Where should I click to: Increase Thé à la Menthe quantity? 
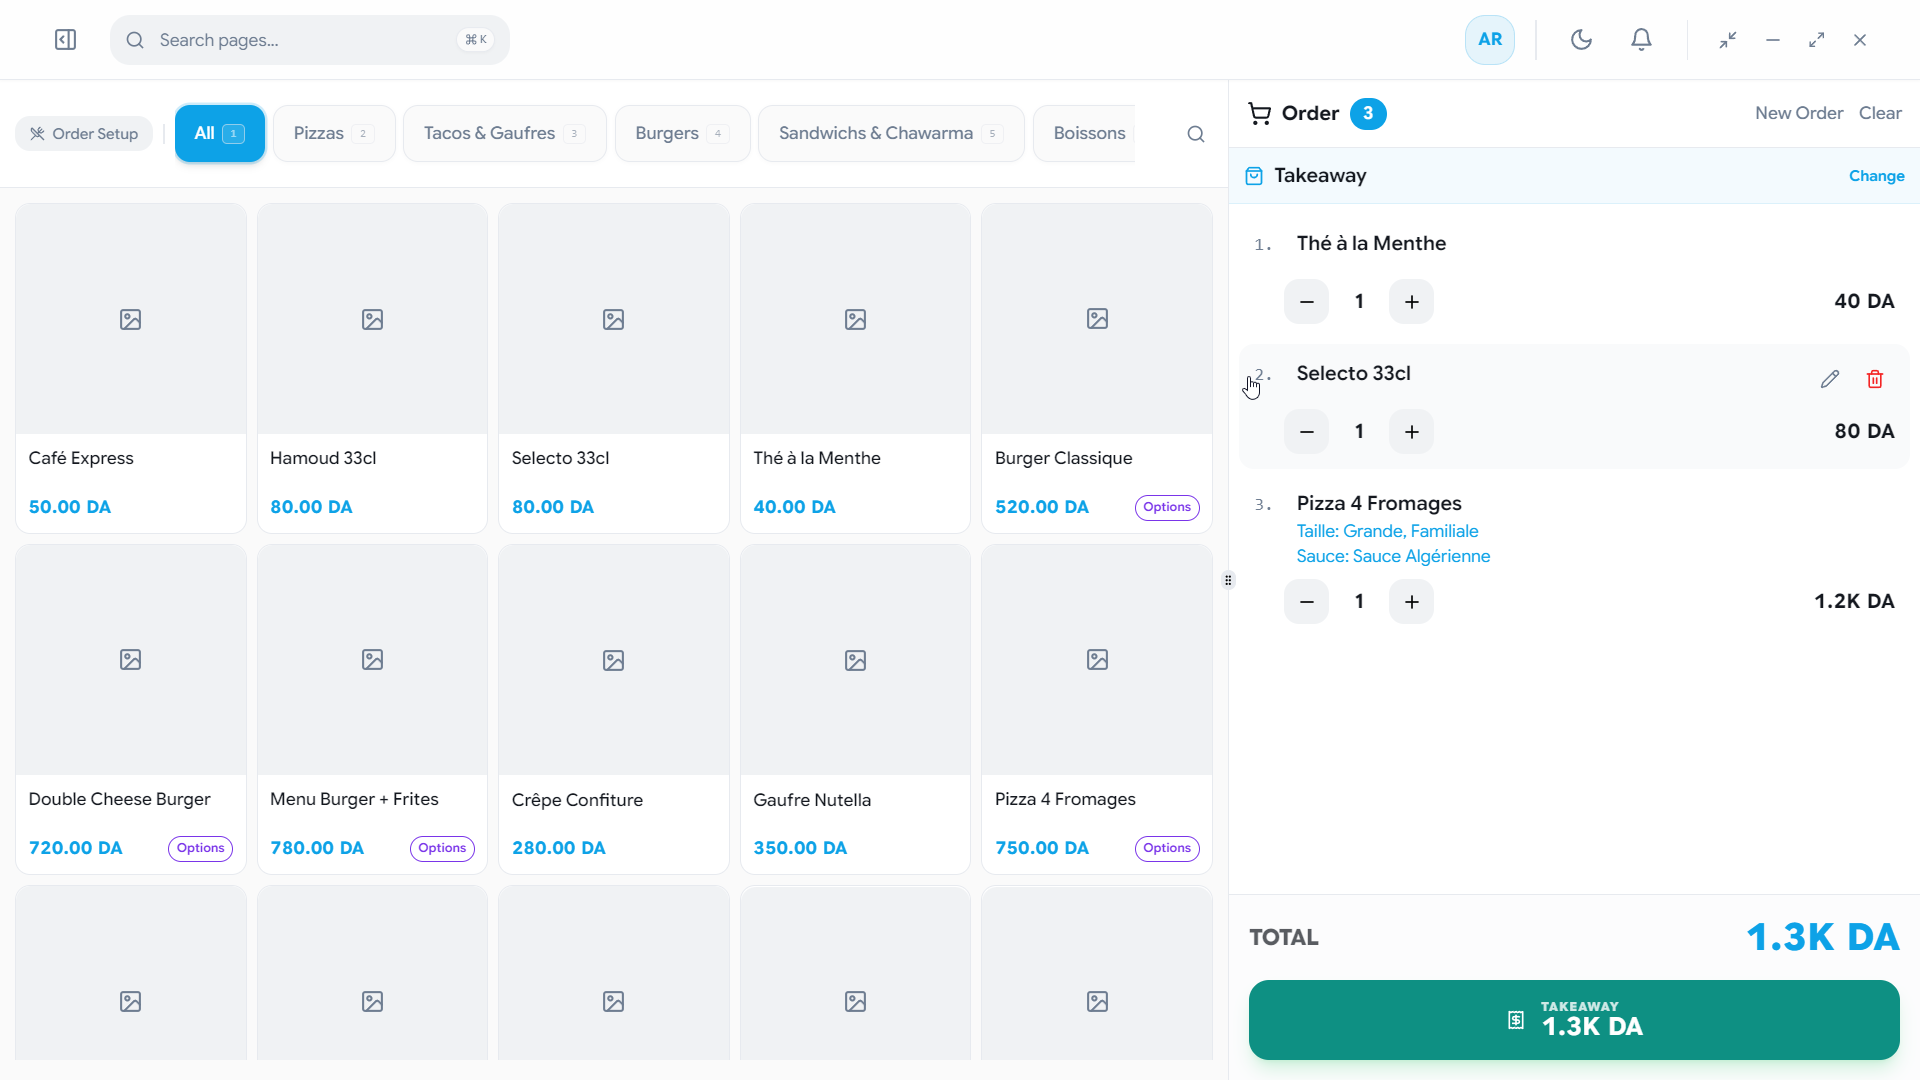pos(1411,302)
